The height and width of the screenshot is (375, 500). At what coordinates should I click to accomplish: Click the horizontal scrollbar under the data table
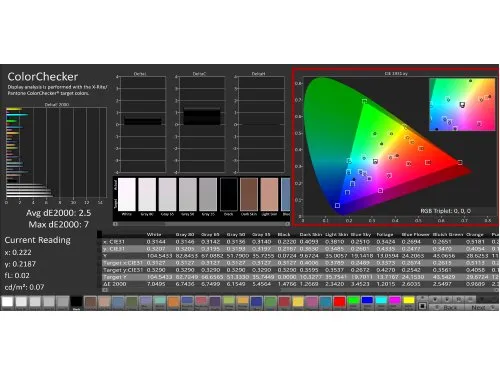pos(300,290)
